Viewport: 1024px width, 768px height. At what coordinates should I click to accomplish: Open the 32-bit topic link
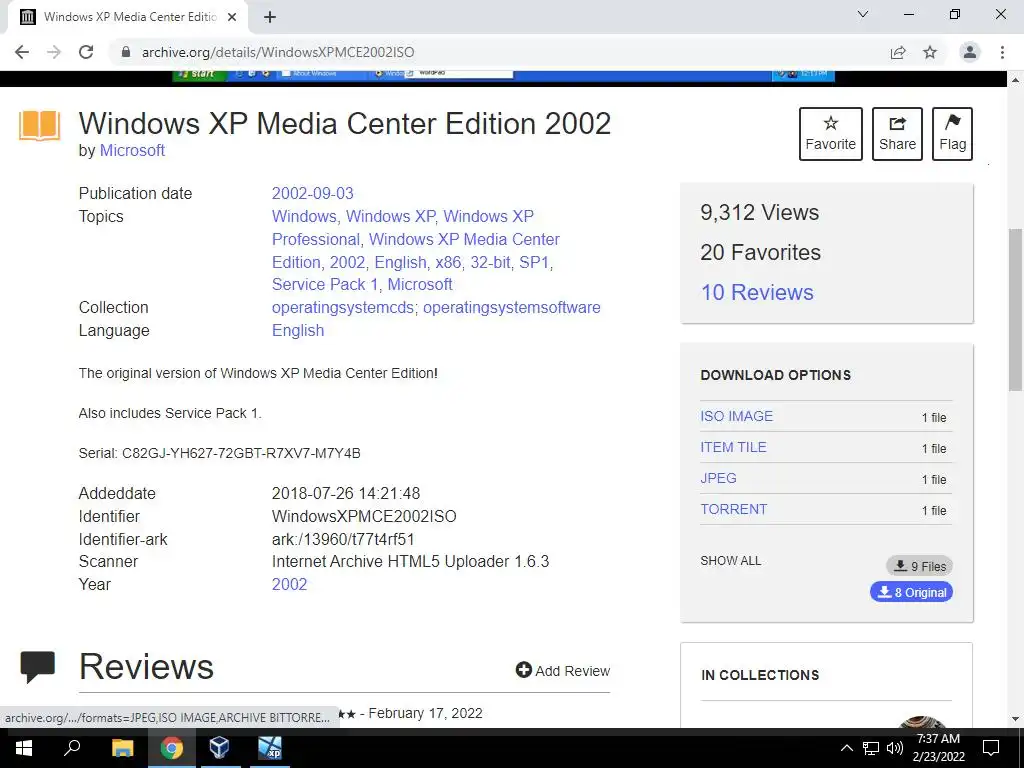tap(490, 262)
